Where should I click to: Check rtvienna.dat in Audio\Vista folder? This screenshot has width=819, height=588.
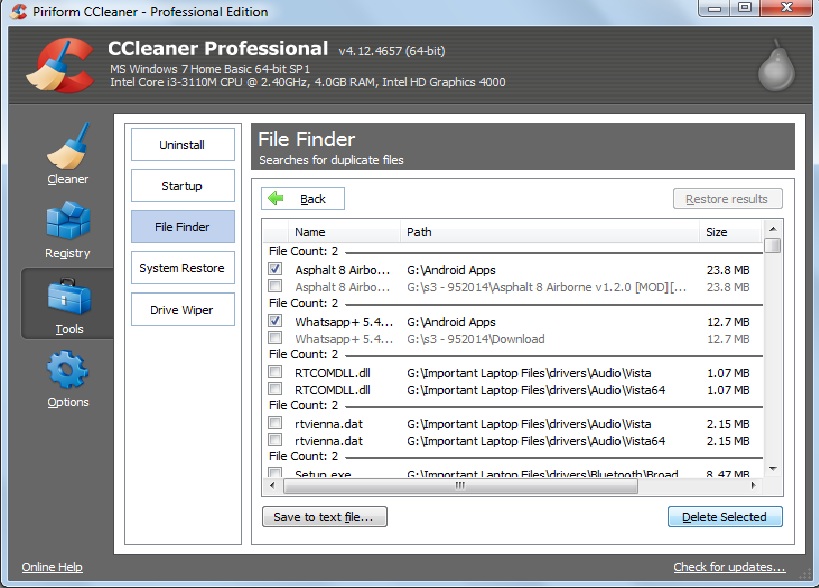coord(275,423)
